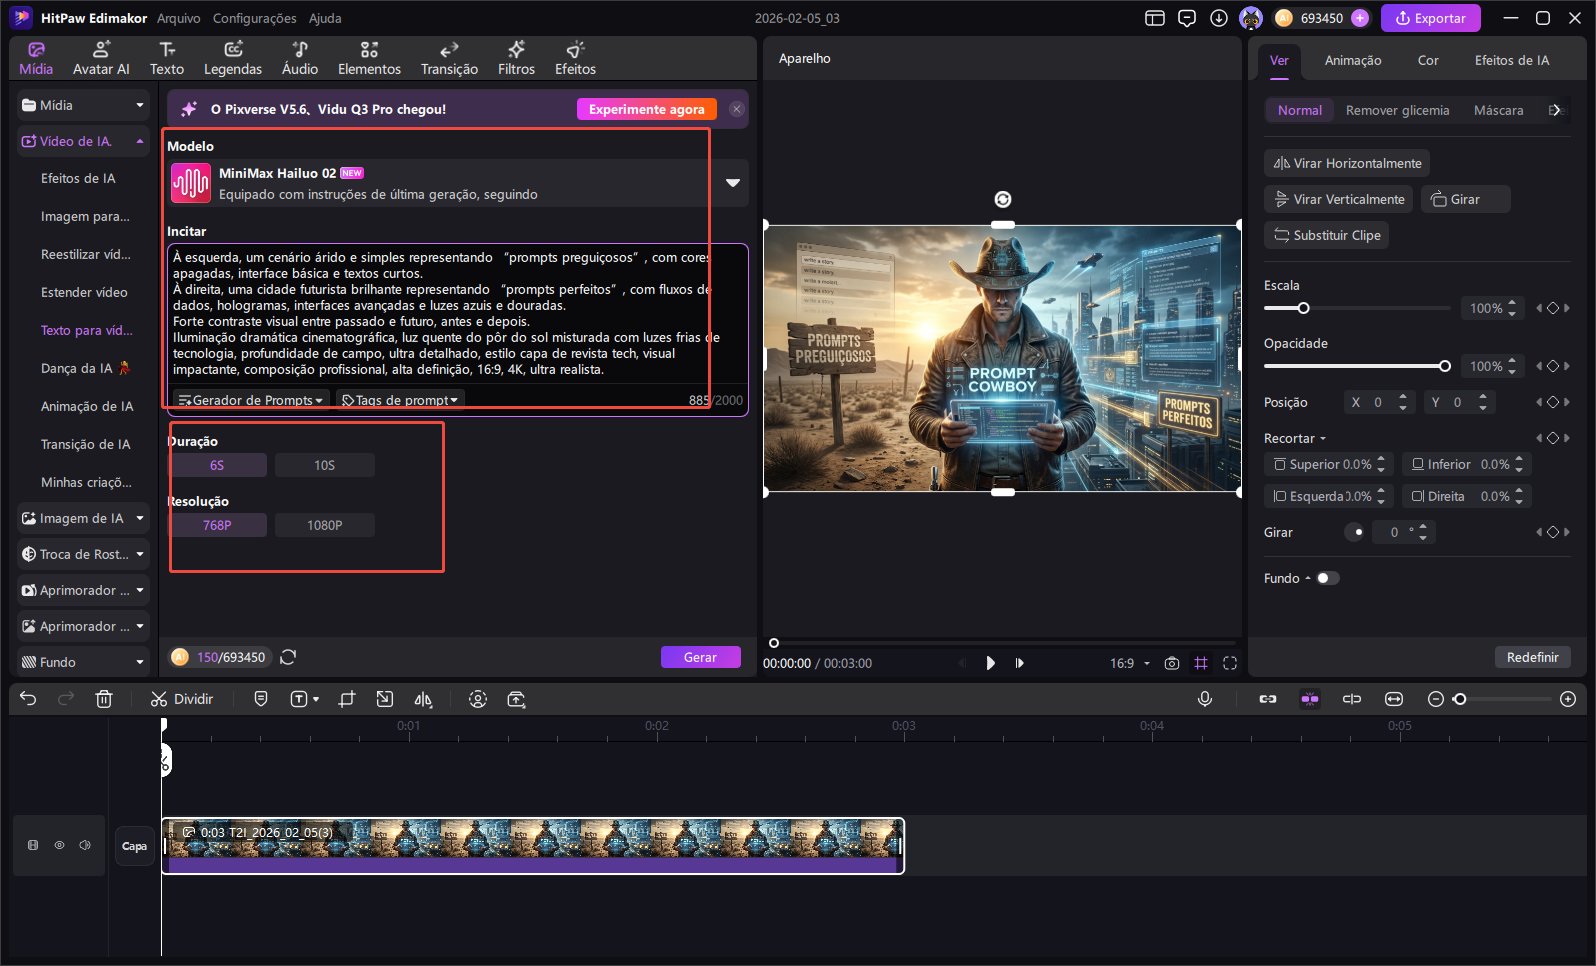The height and width of the screenshot is (966, 1596).
Task: Choose the 1080P resolution option
Action: pos(324,525)
